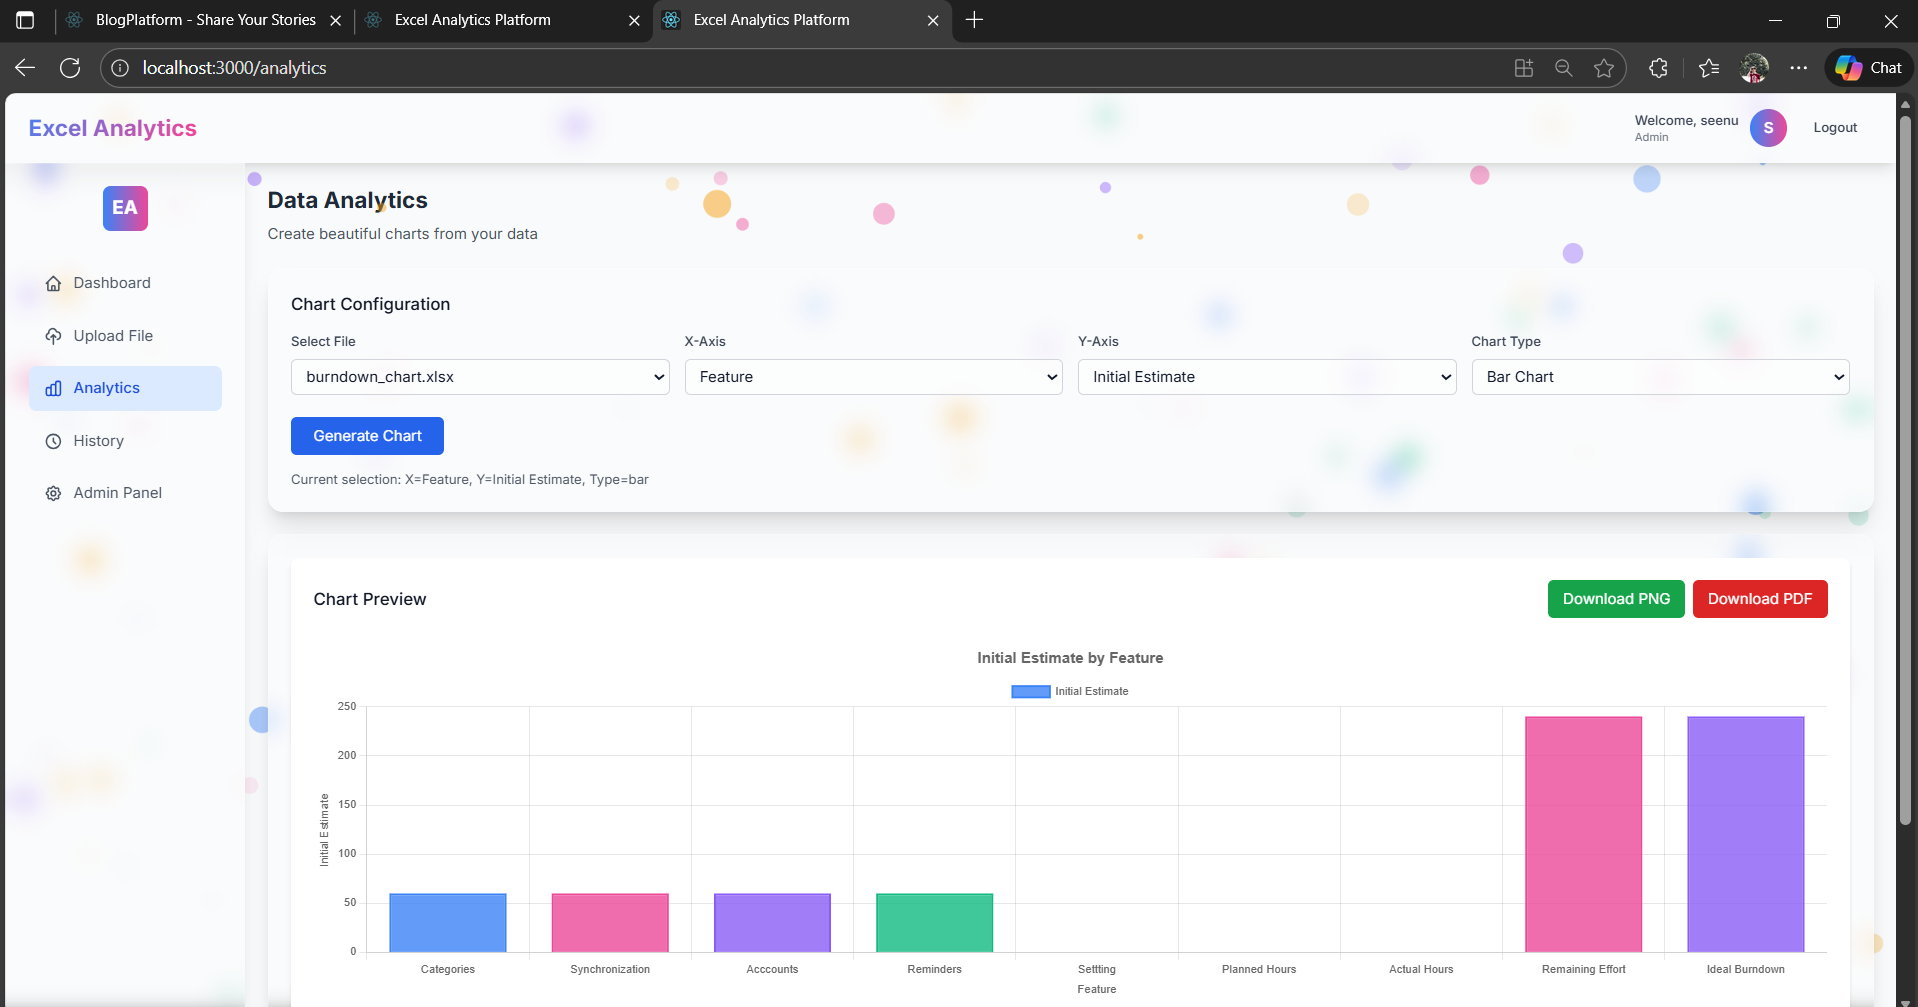Screen dimensions: 1918x1007
Task: Open the History page
Action: [x=125, y=441]
